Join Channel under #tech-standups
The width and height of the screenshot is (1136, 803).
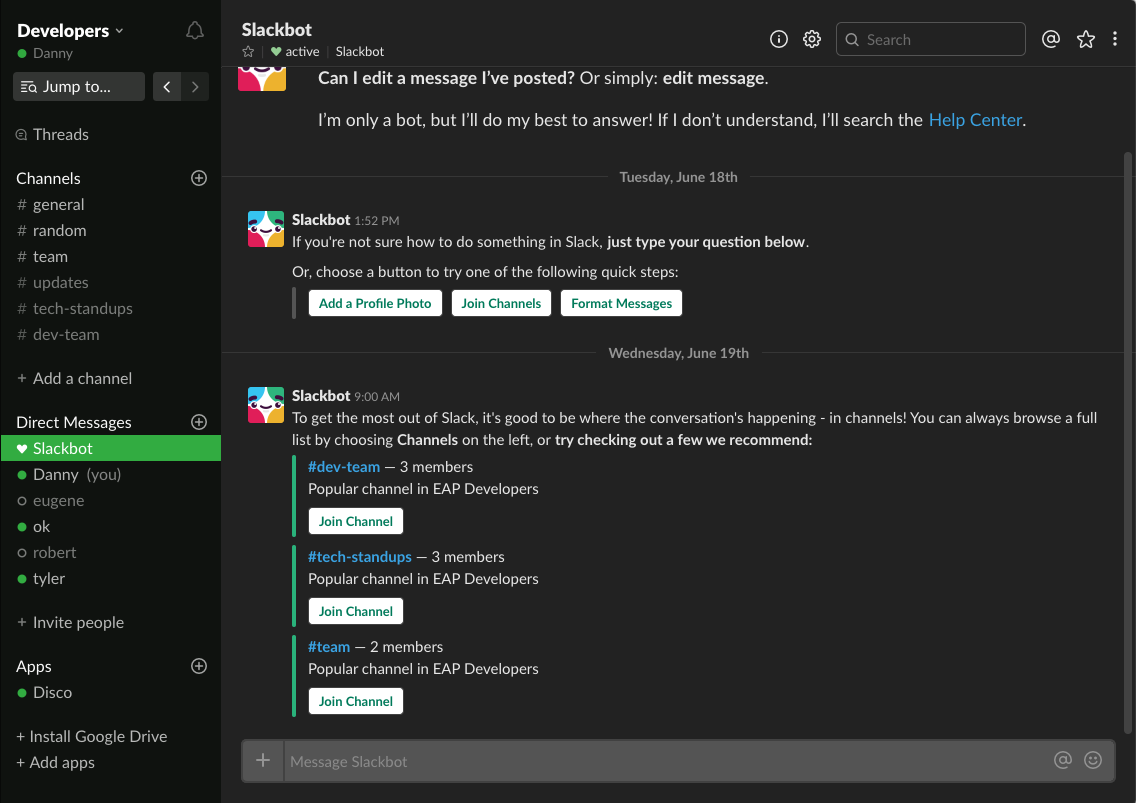(356, 611)
